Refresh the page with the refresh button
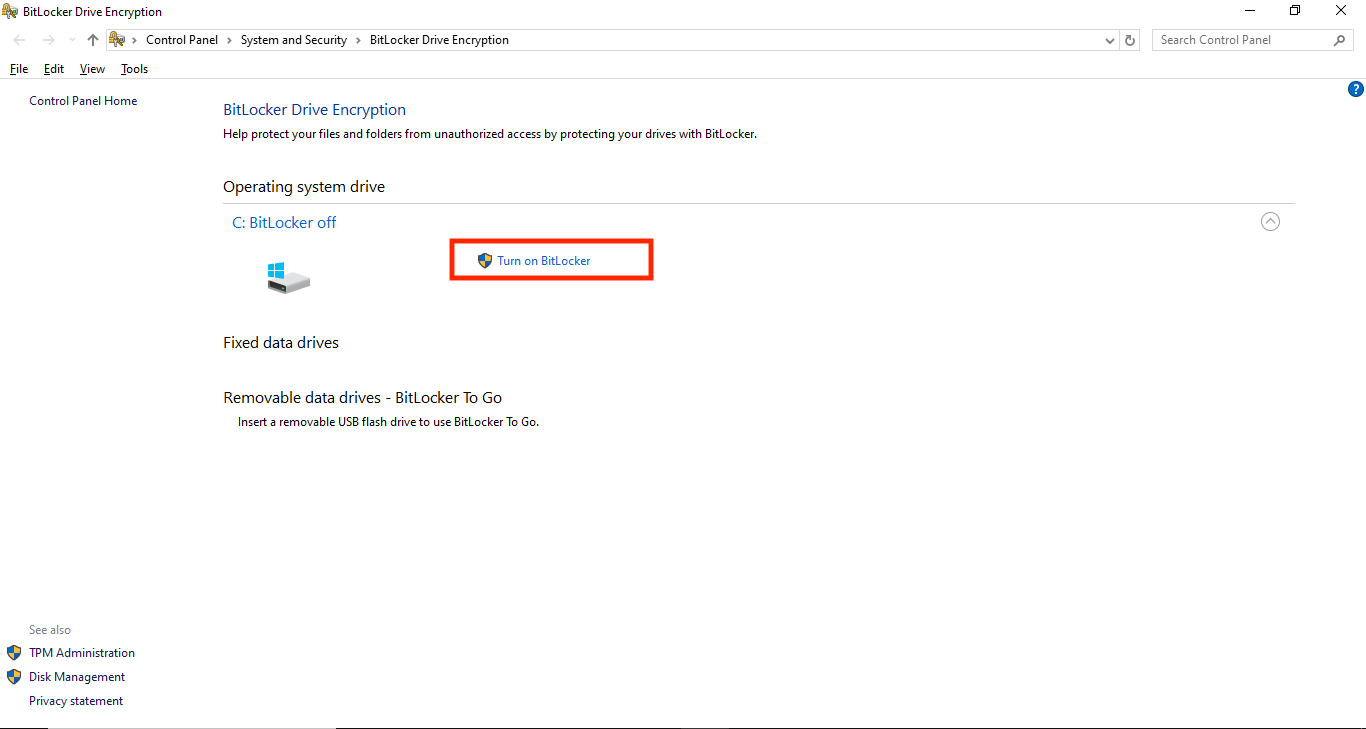This screenshot has width=1366, height=729. (x=1130, y=40)
